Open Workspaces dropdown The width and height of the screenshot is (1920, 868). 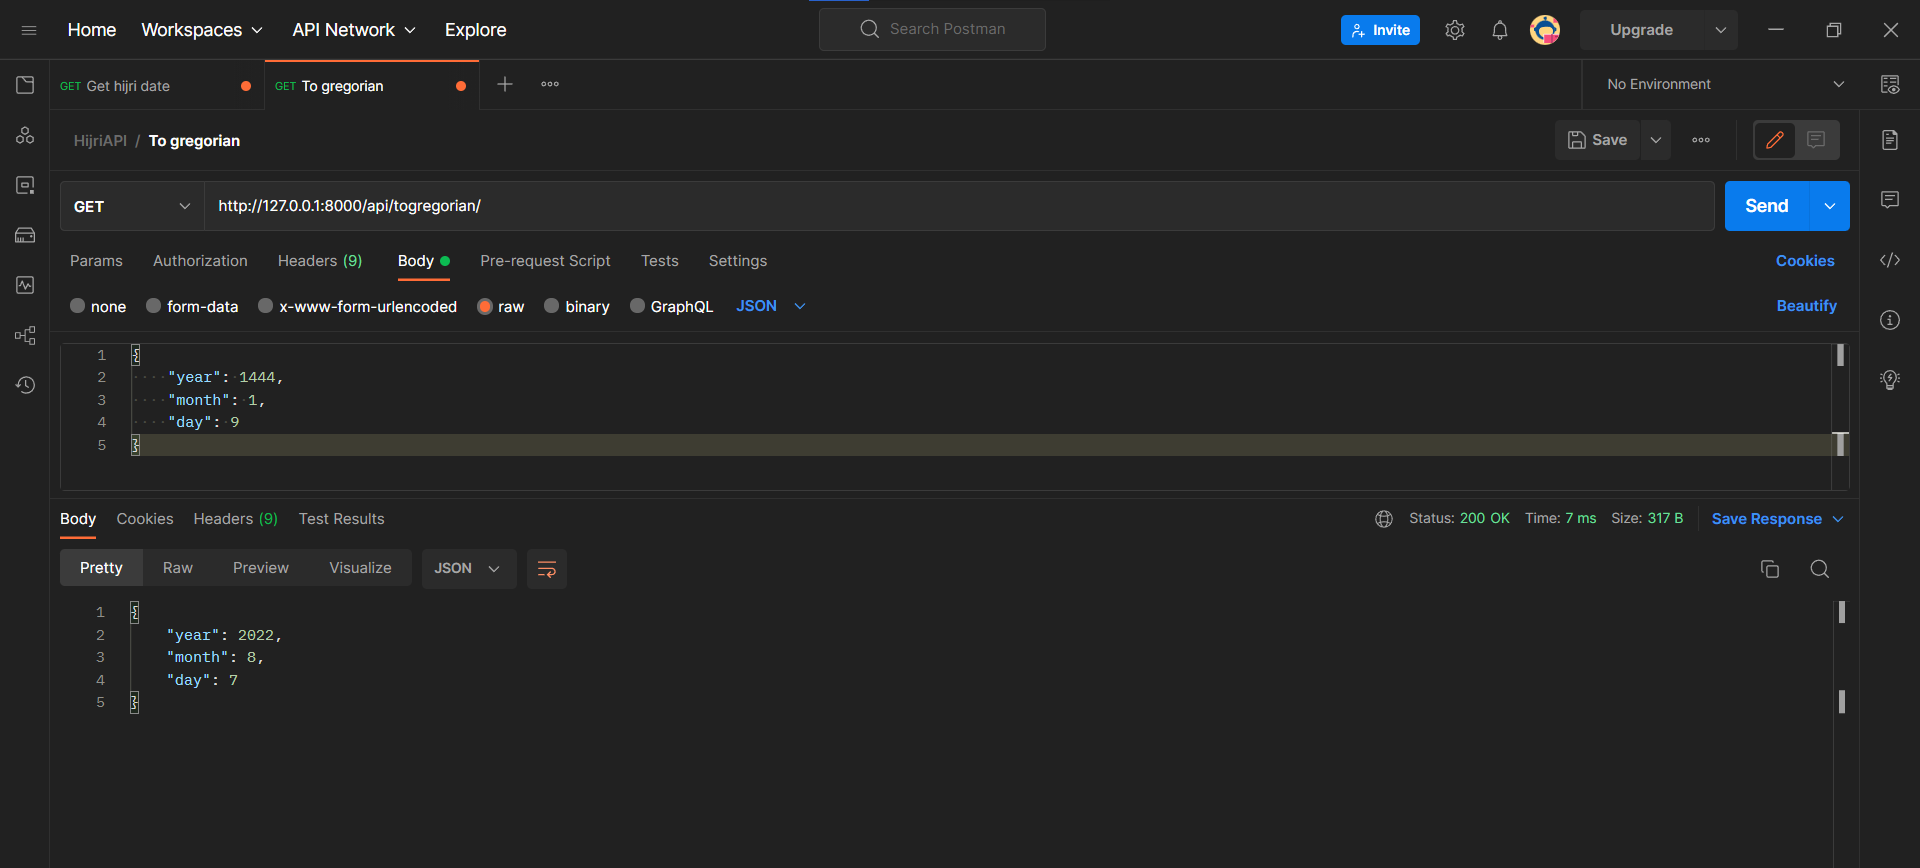pyautogui.click(x=202, y=30)
